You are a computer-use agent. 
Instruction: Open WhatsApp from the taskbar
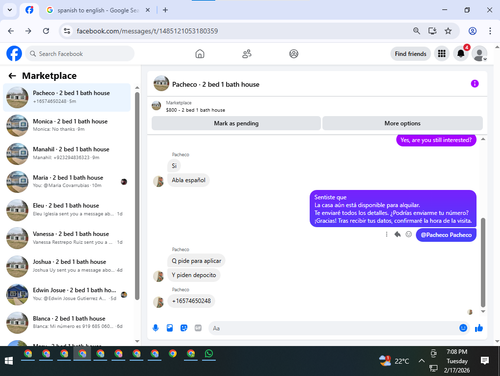click(209, 354)
